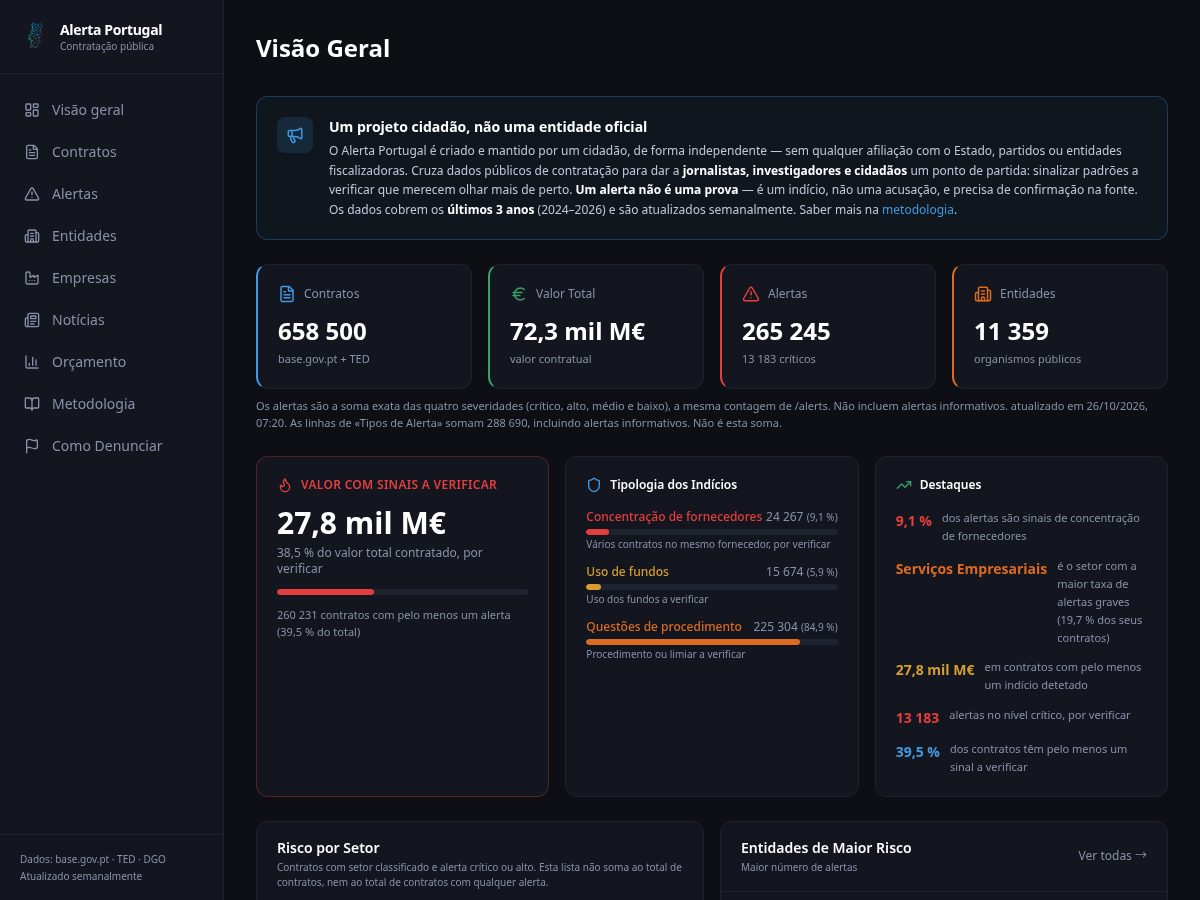Image resolution: width=1200 pixels, height=900 pixels.
Task: Click the Entidades building sidebar icon
Action: [32, 236]
